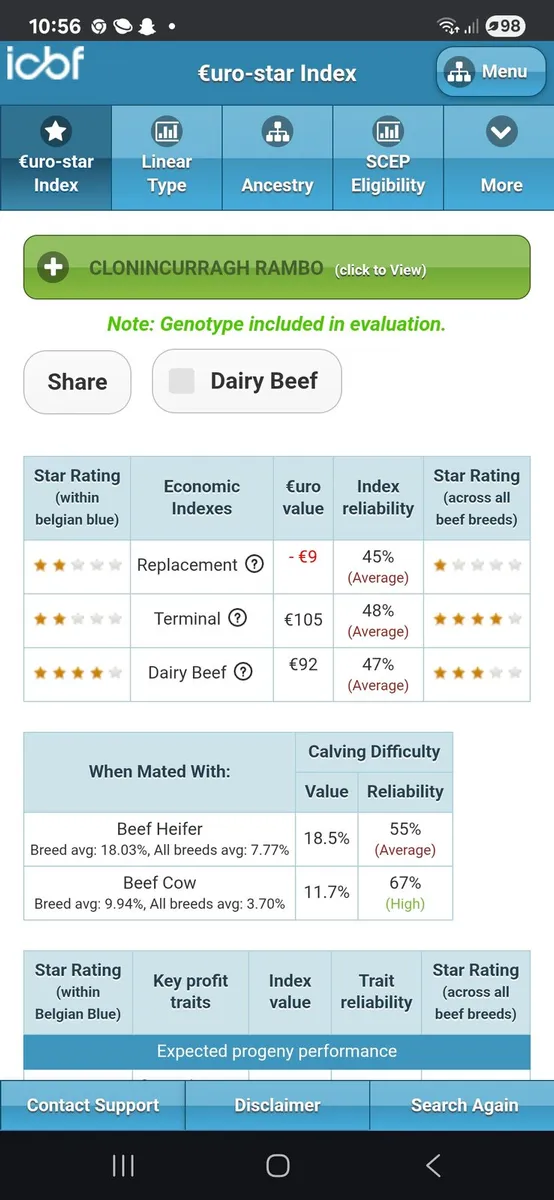Expand CLONINCURRAGH RAMBO animal details
This screenshot has height=1200, width=554.
[x=277, y=268]
